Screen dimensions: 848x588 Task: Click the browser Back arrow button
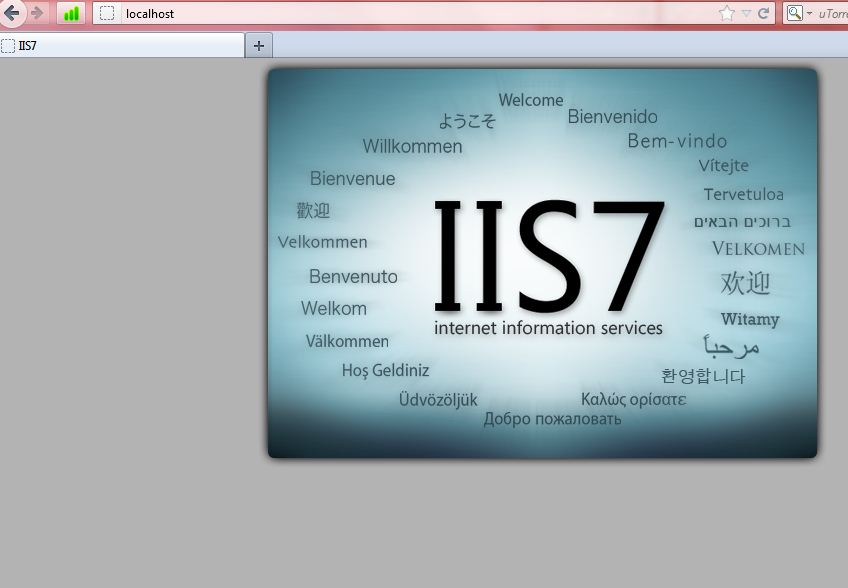tap(11, 13)
